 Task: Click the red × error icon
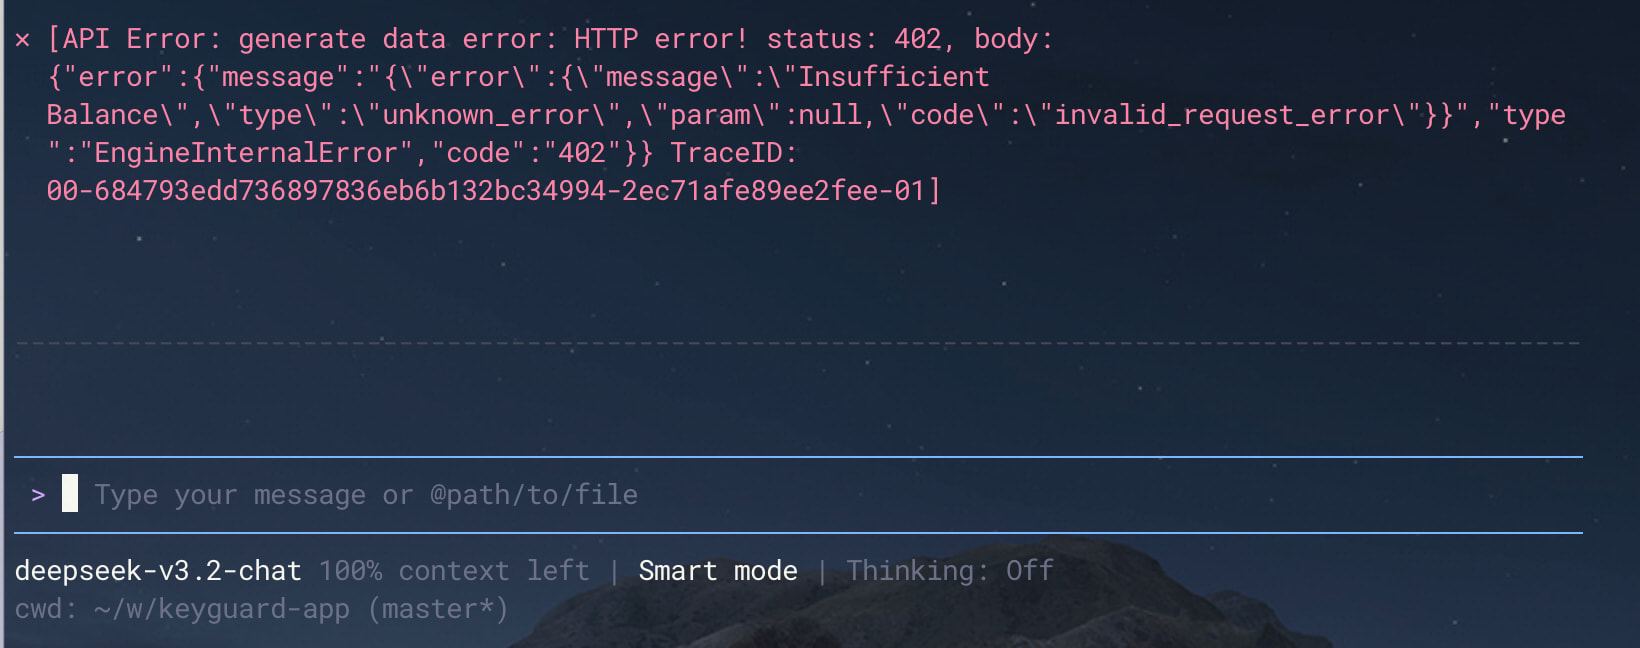point(22,40)
